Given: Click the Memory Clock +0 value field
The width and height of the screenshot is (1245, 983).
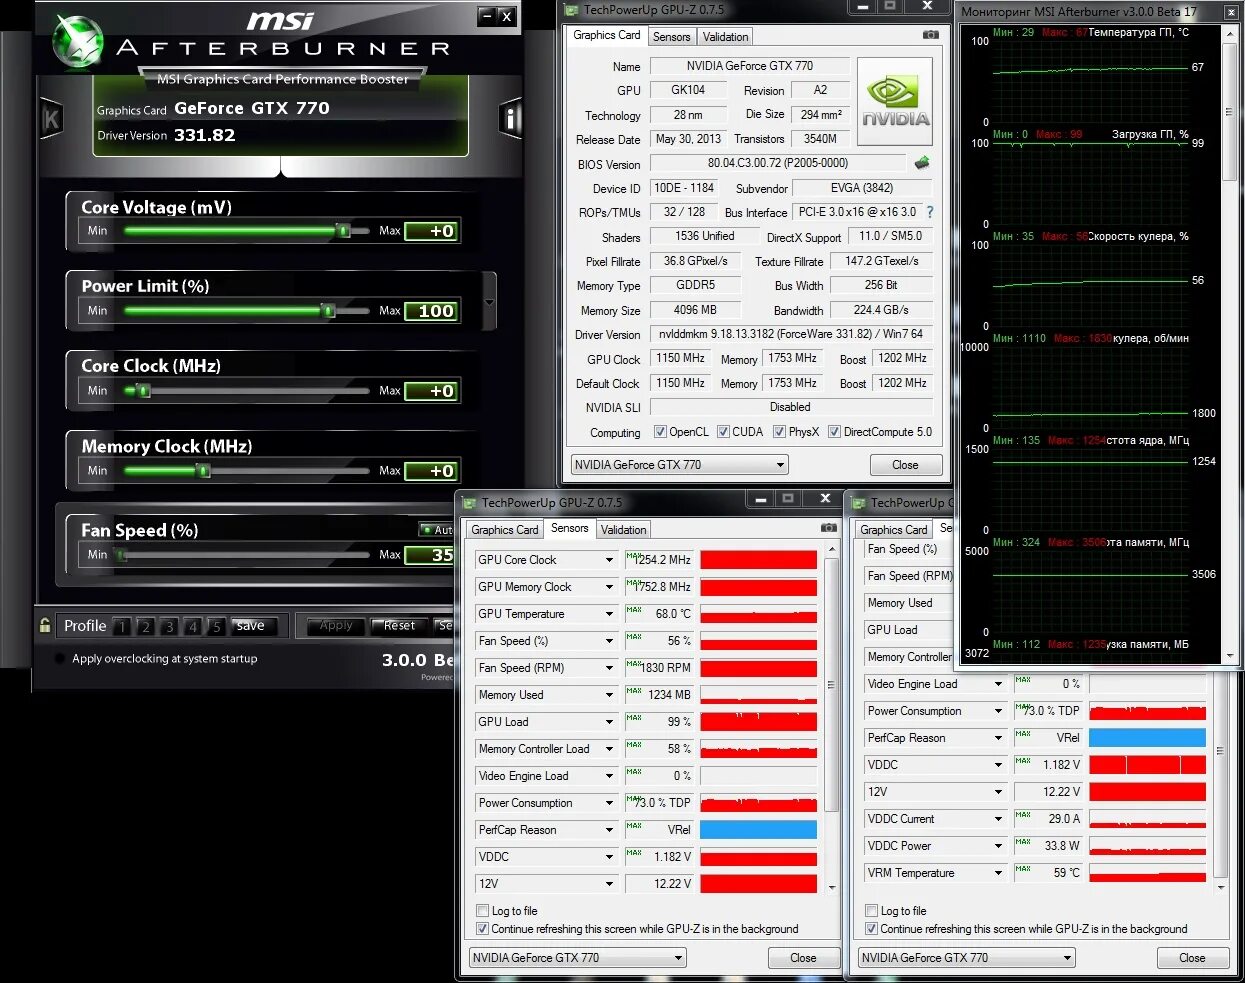Looking at the screenshot, I should 432,471.
